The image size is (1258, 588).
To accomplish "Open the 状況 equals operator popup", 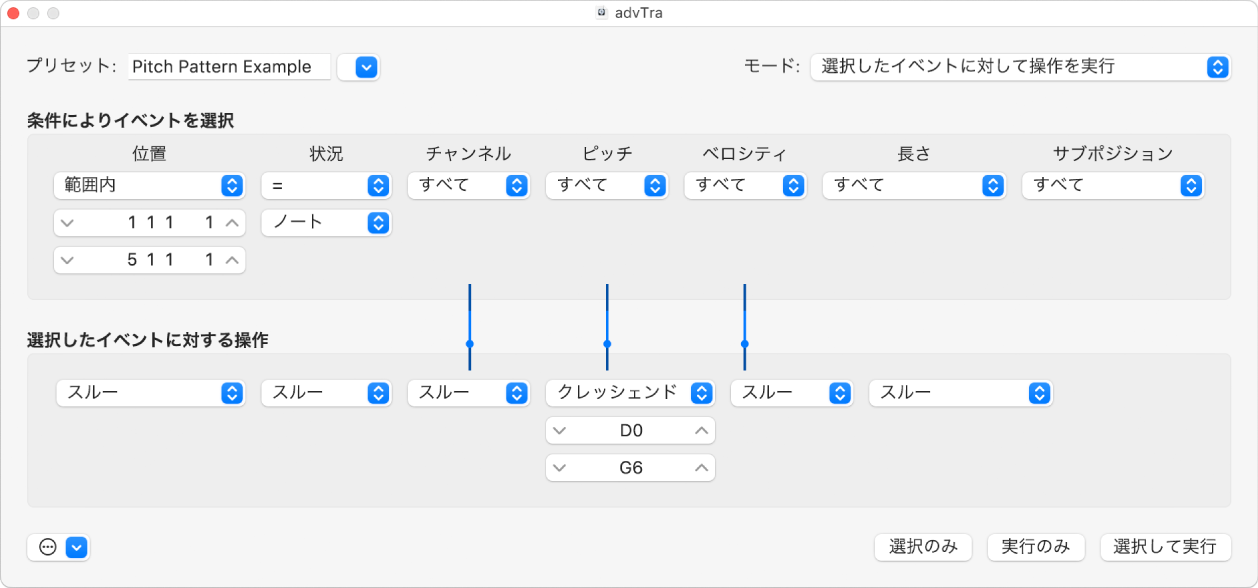I will 326,185.
